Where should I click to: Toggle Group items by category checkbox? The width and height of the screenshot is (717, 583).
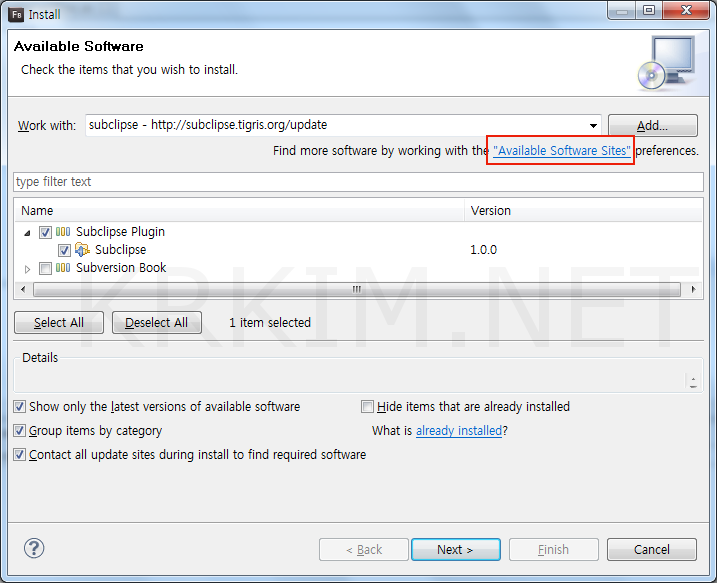pyautogui.click(x=19, y=430)
